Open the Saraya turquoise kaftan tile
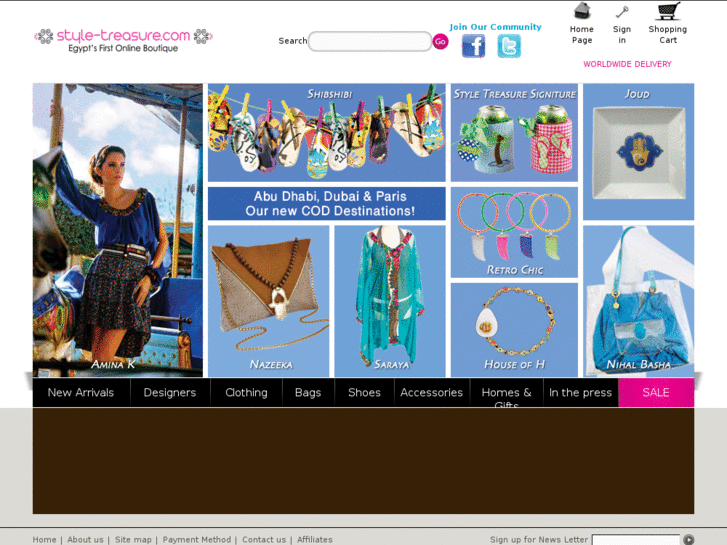The height and width of the screenshot is (545, 727). 390,301
